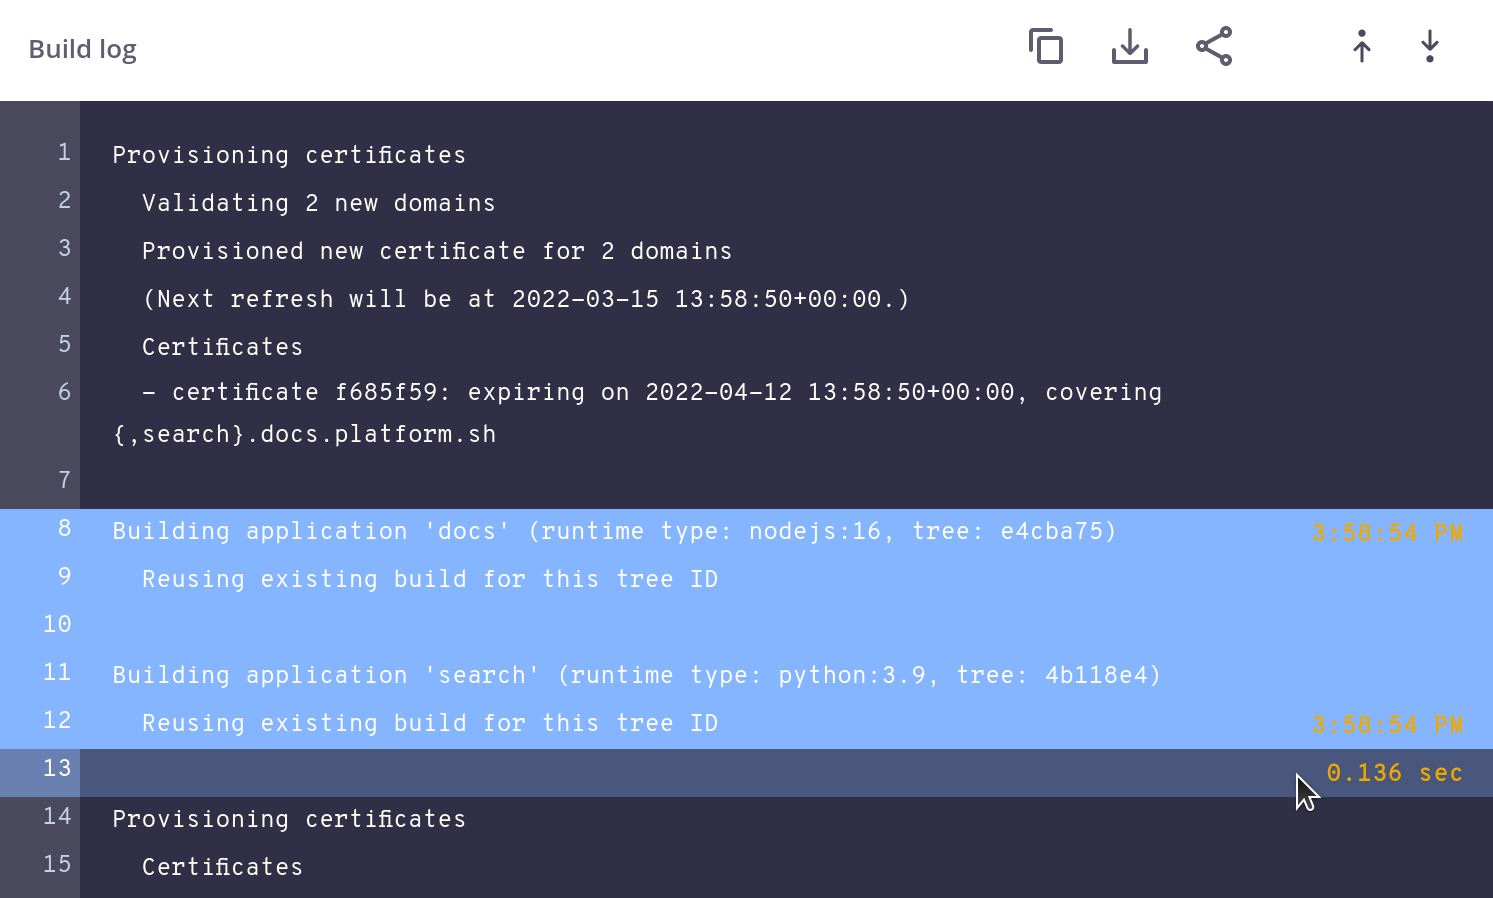The image size is (1493, 898).
Task: Share the build log
Action: click(x=1213, y=46)
